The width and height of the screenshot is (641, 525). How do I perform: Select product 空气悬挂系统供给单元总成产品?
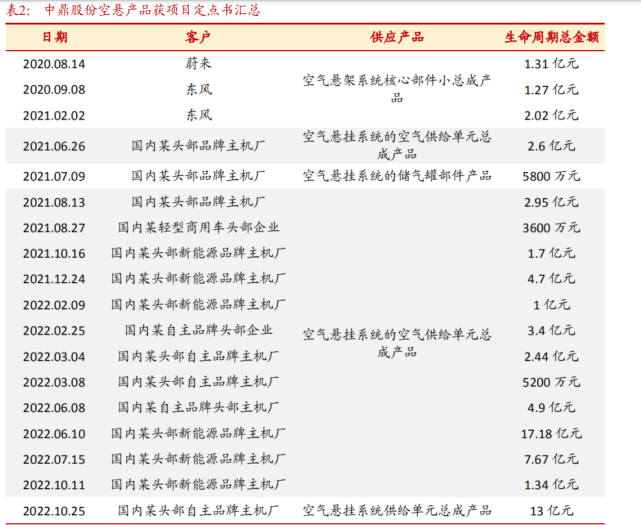397,511
